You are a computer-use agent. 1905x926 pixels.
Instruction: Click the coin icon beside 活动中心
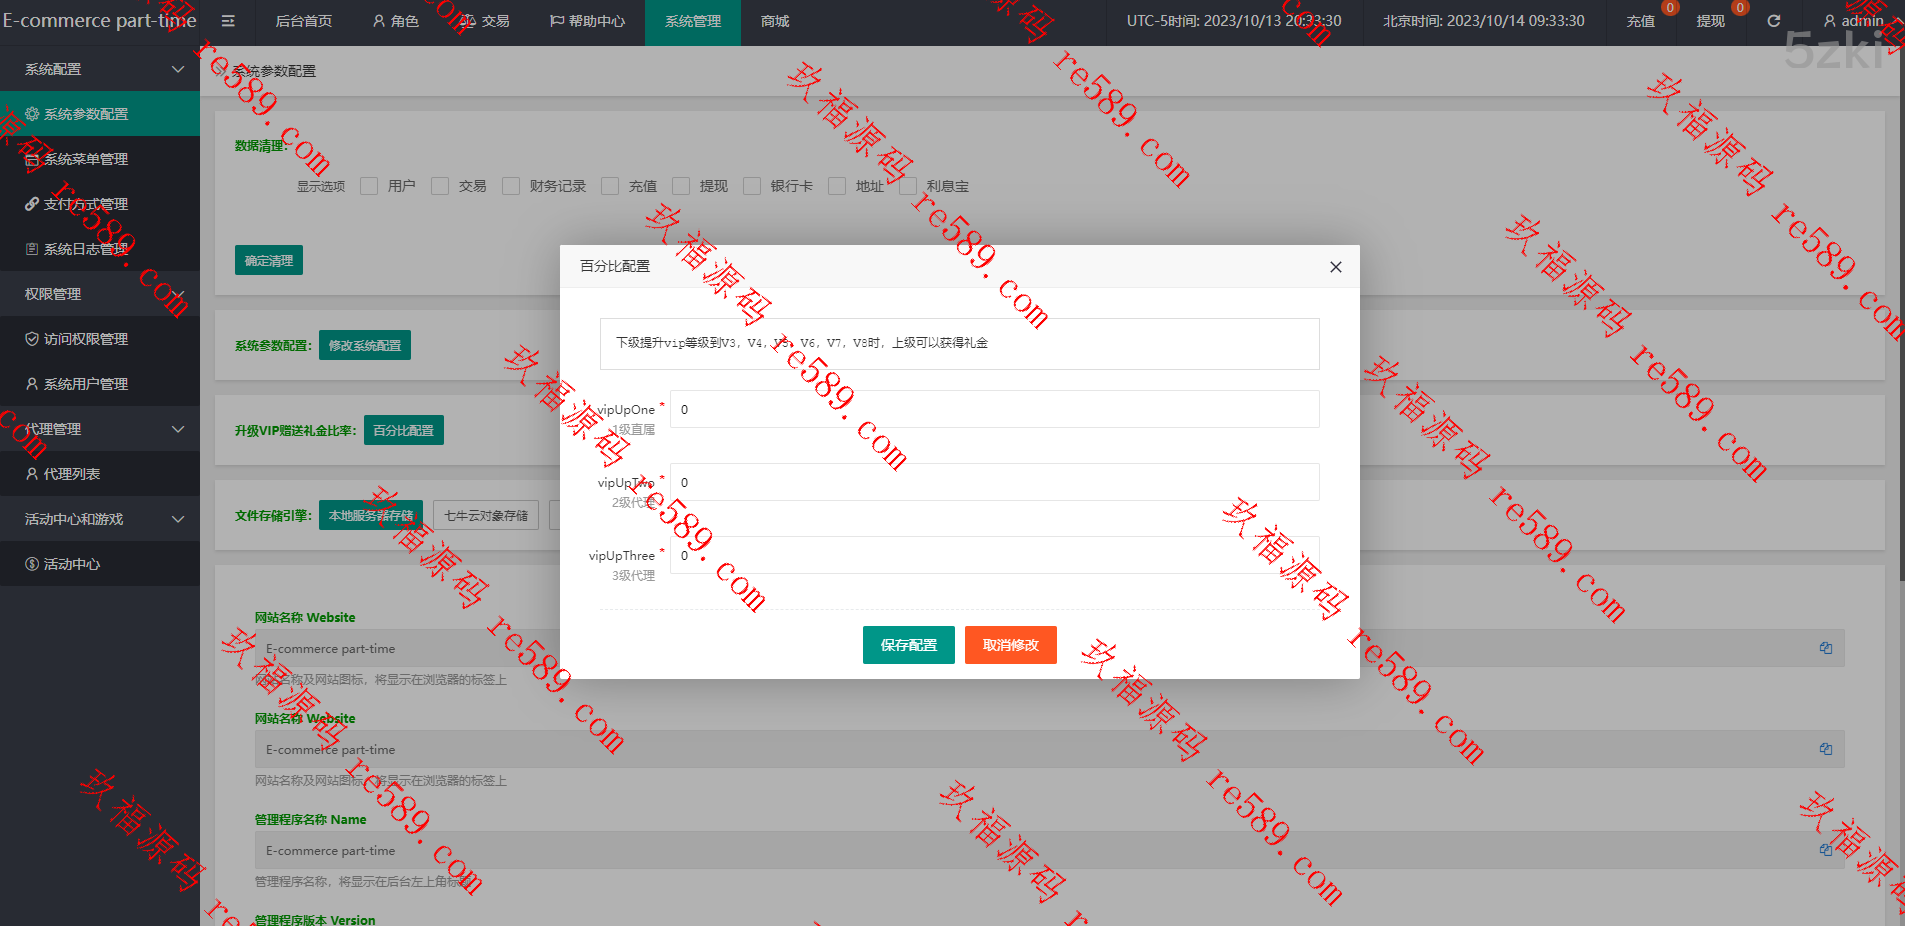coord(32,564)
